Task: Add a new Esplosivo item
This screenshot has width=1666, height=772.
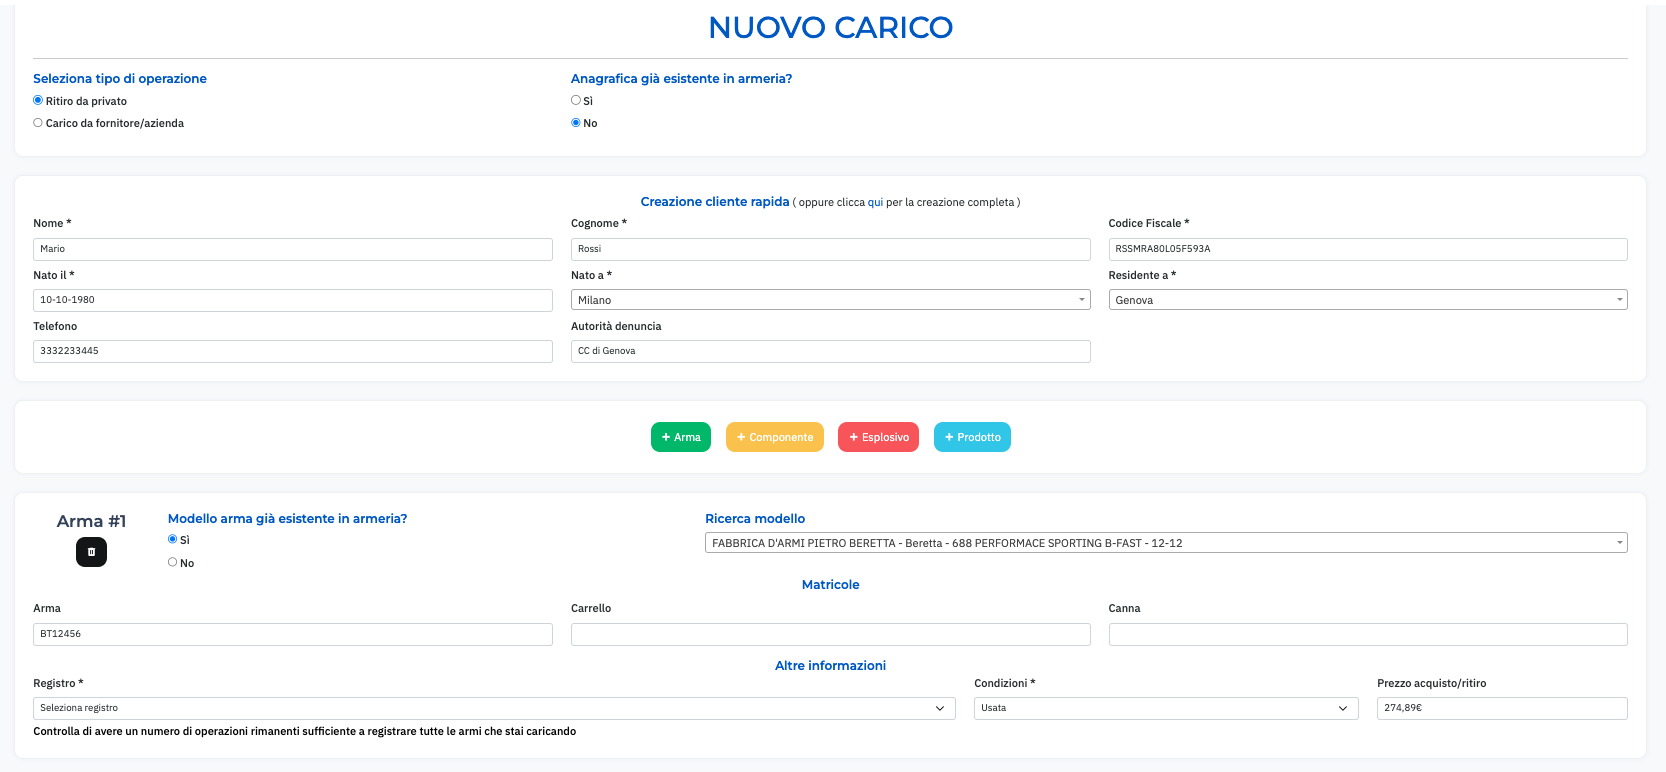Action: [x=878, y=437]
